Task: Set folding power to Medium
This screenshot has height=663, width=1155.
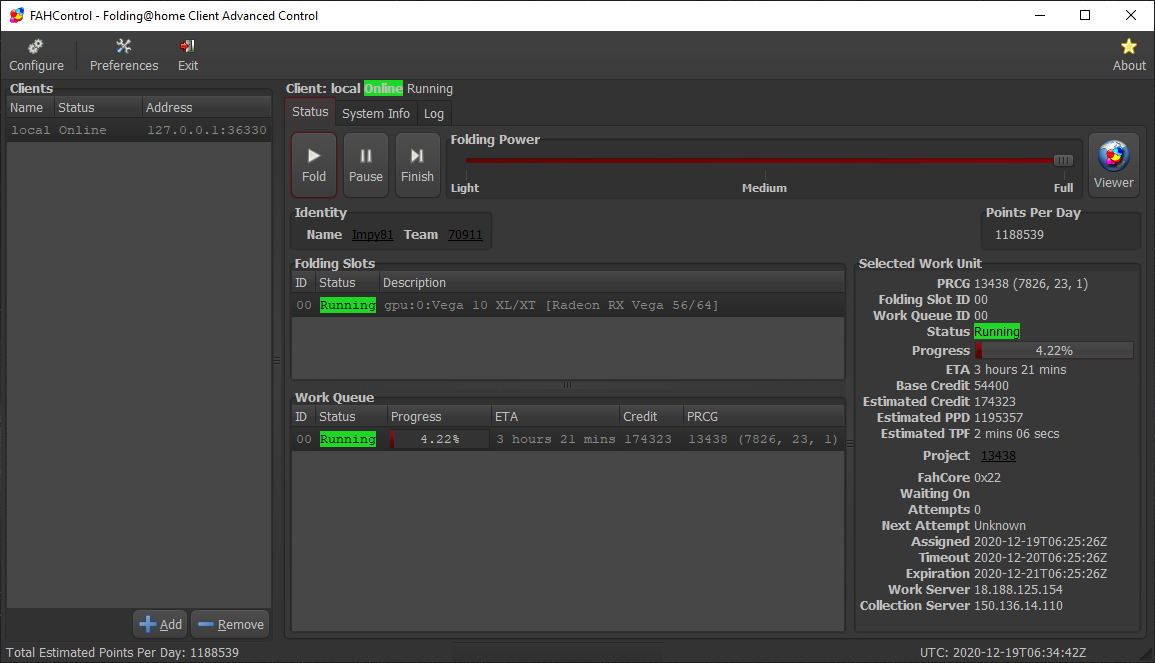Action: pyautogui.click(x=764, y=188)
